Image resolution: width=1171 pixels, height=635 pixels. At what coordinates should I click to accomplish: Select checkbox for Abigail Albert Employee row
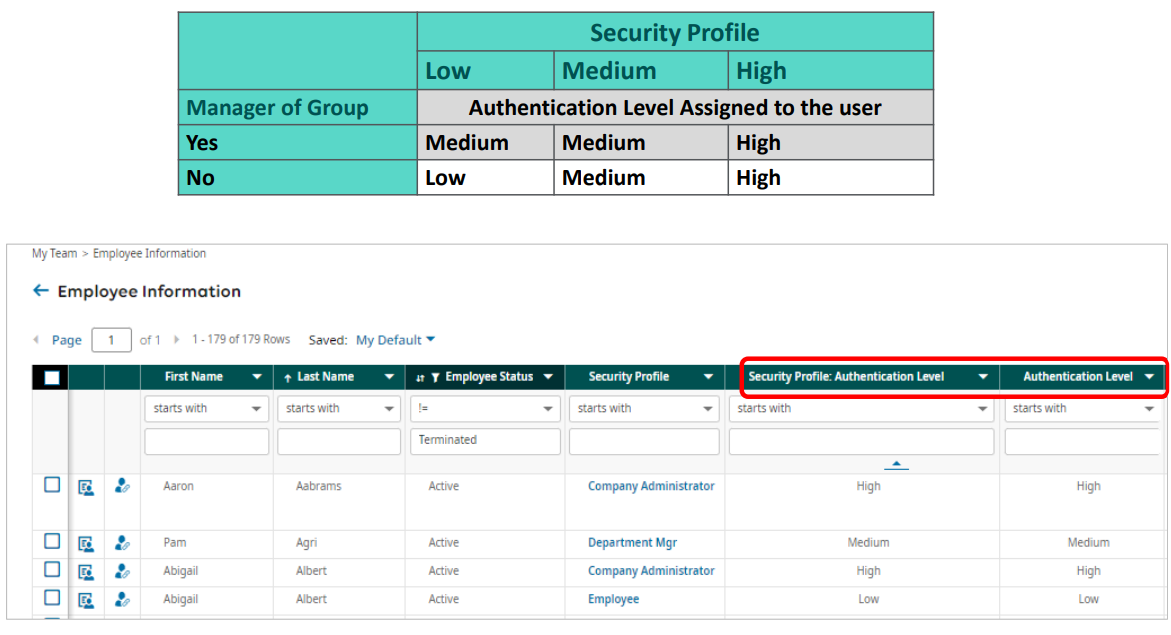tap(52, 598)
